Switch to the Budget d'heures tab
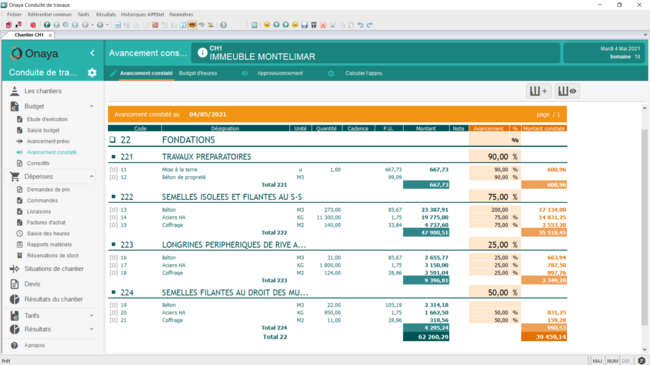The height and width of the screenshot is (365, 650). [198, 73]
